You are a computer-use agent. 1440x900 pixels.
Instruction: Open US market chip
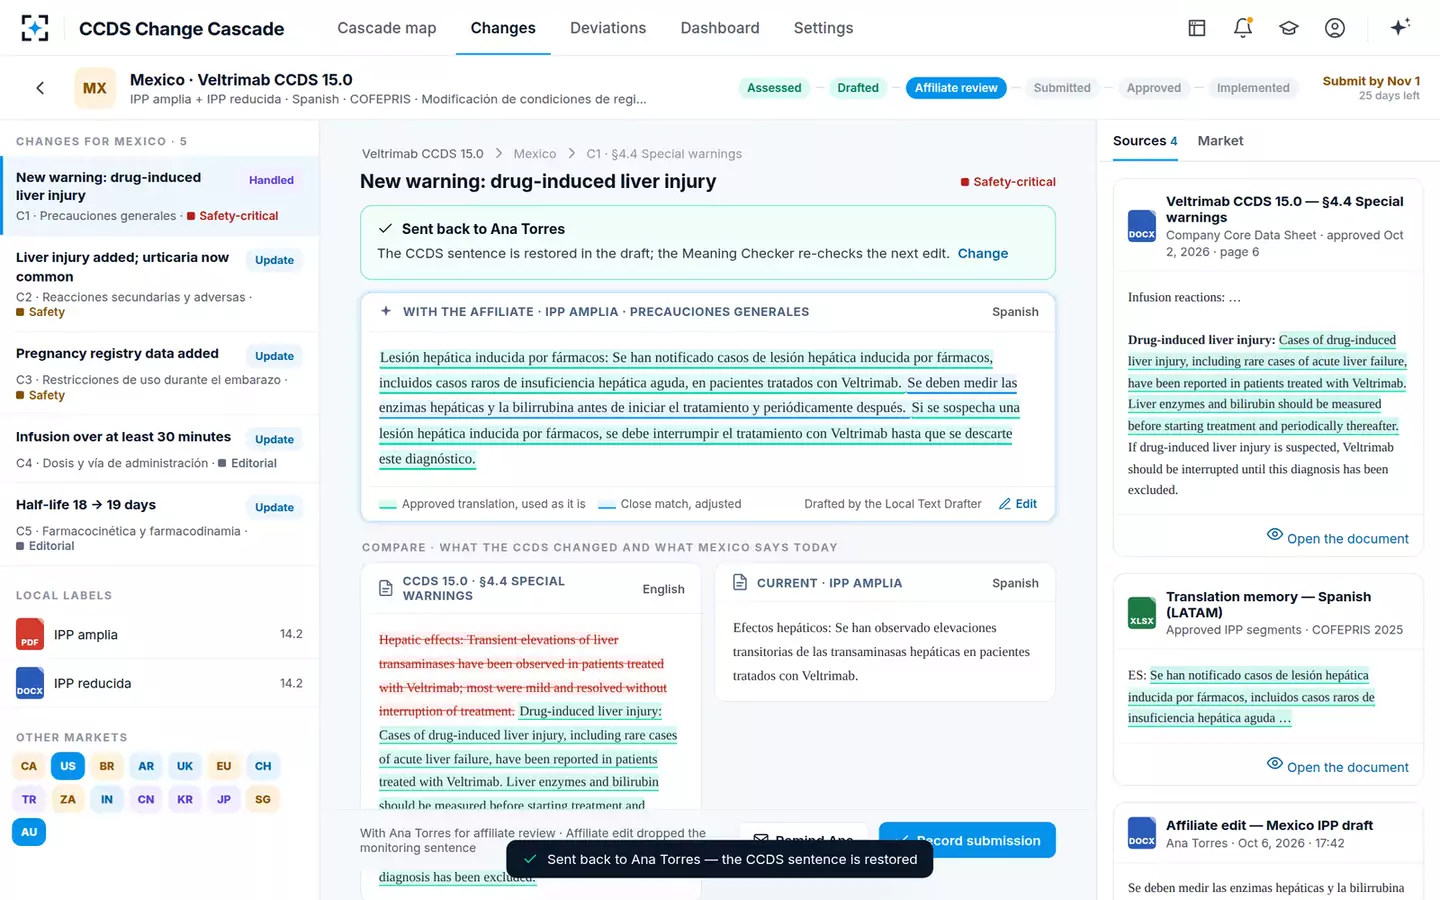click(68, 766)
